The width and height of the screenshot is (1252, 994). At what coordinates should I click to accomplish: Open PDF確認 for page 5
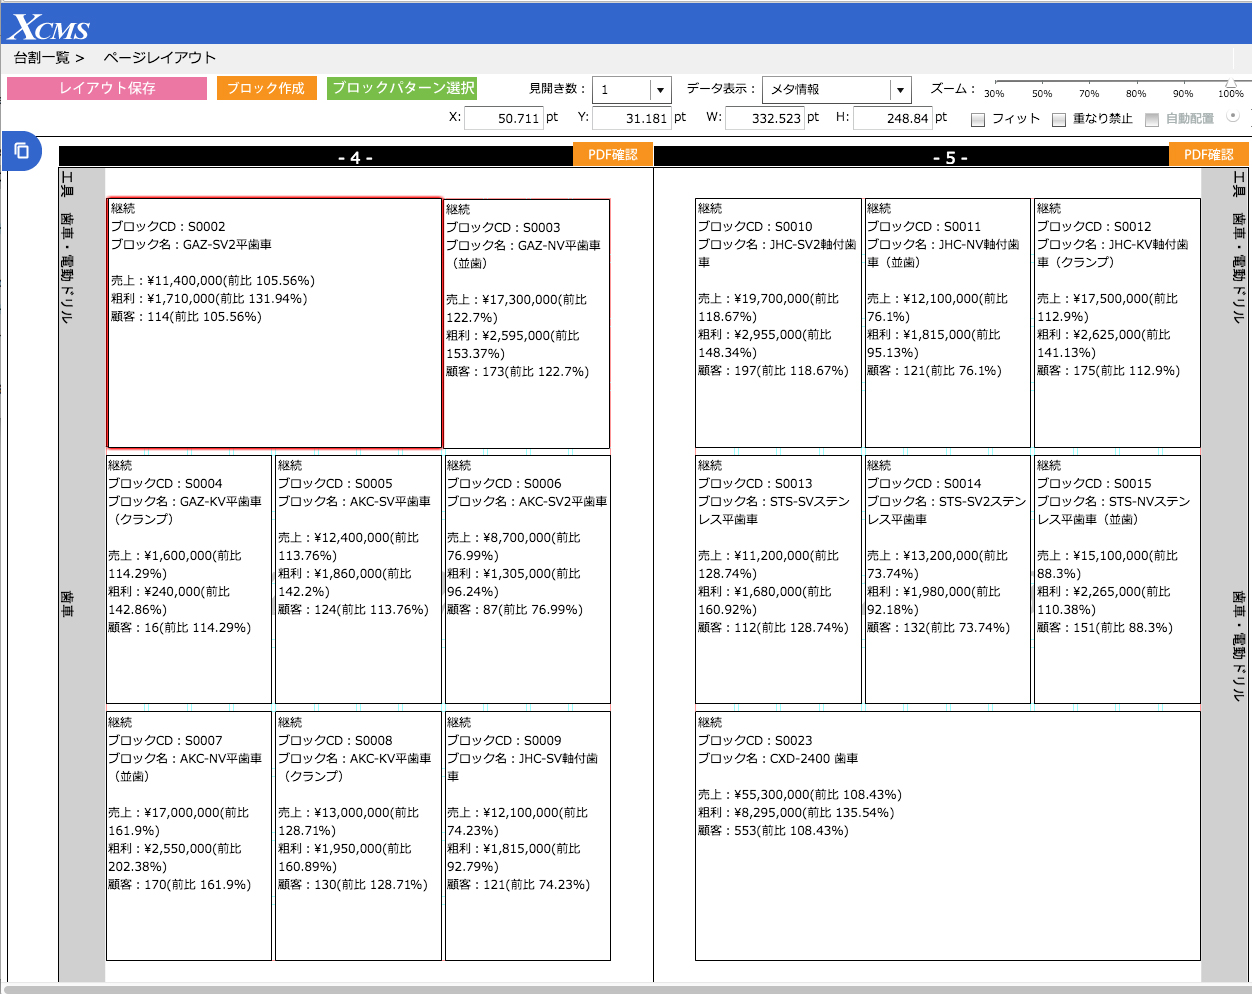(1209, 154)
